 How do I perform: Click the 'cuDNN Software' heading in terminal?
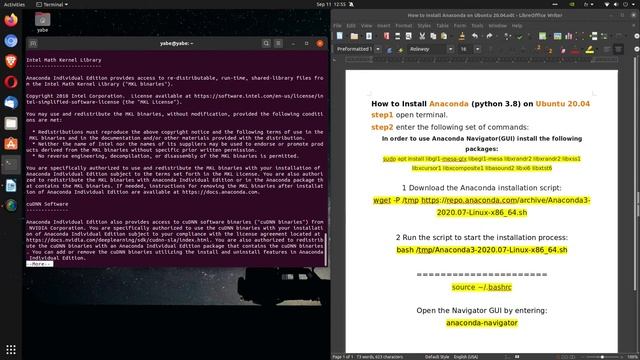click(47, 204)
